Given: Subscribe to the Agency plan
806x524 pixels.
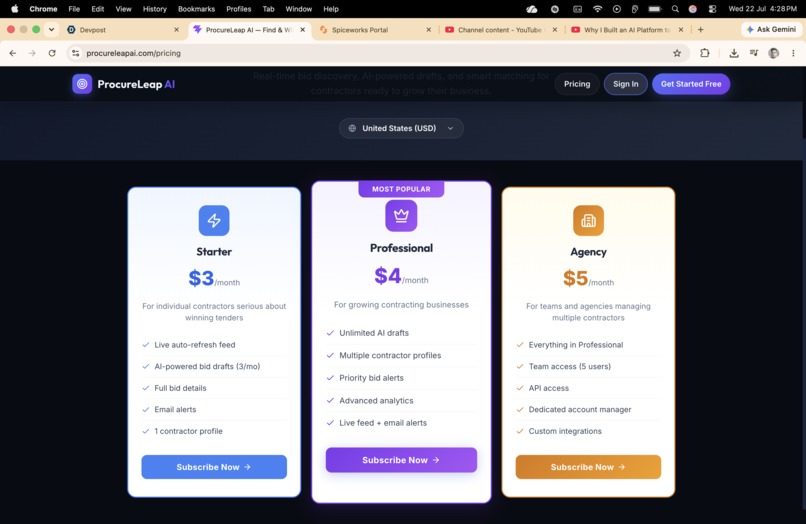Looking at the screenshot, I should coord(588,467).
